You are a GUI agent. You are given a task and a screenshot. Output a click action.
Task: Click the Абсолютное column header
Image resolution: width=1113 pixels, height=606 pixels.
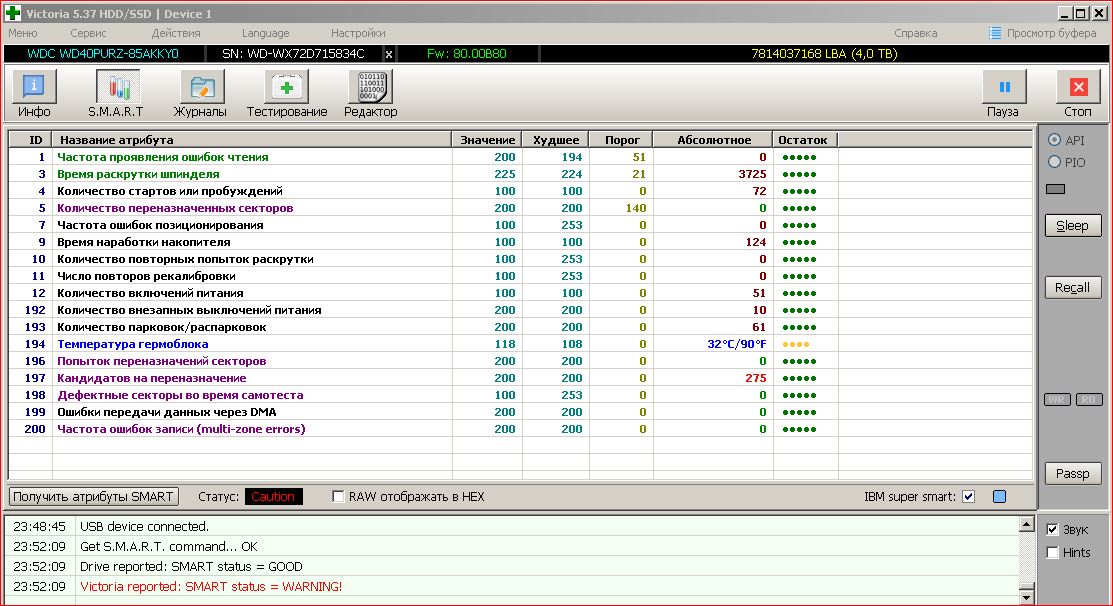(713, 140)
